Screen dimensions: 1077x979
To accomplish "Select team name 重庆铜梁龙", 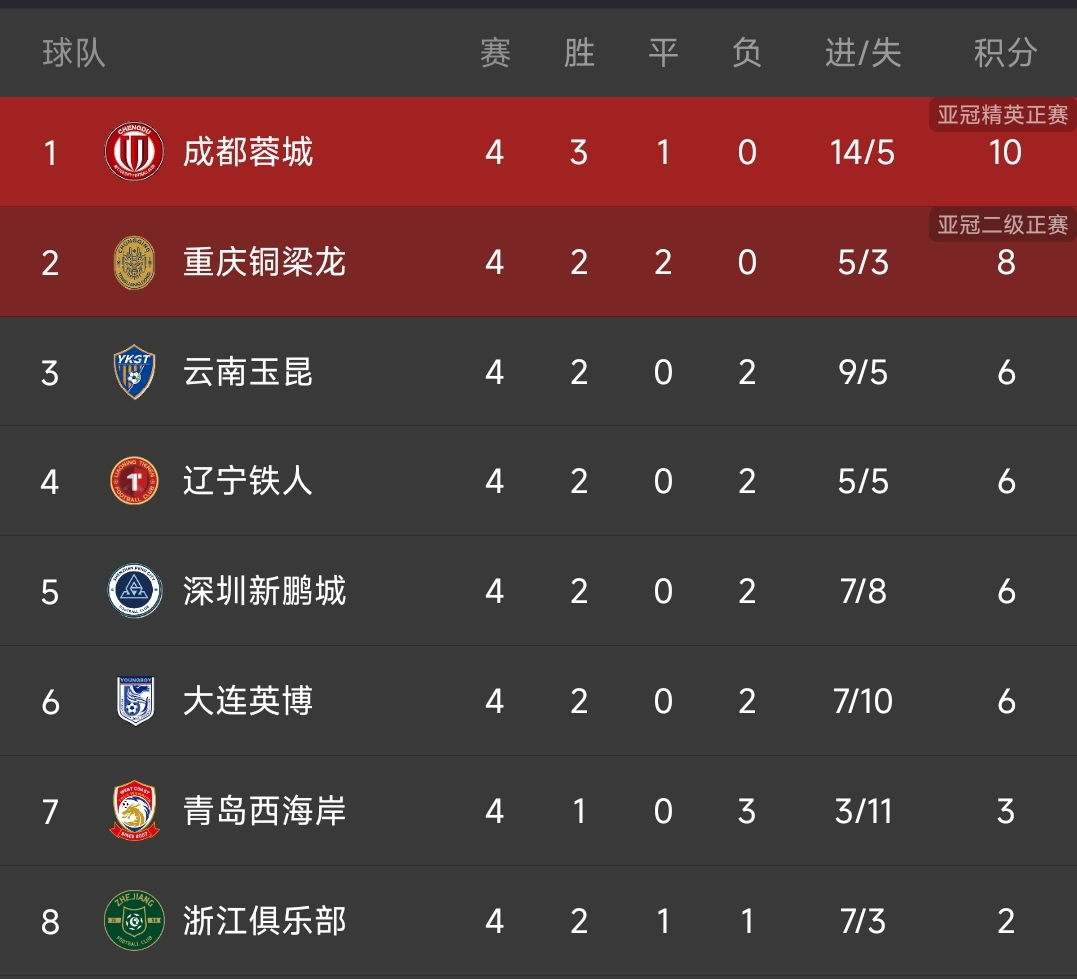I will click(x=264, y=262).
